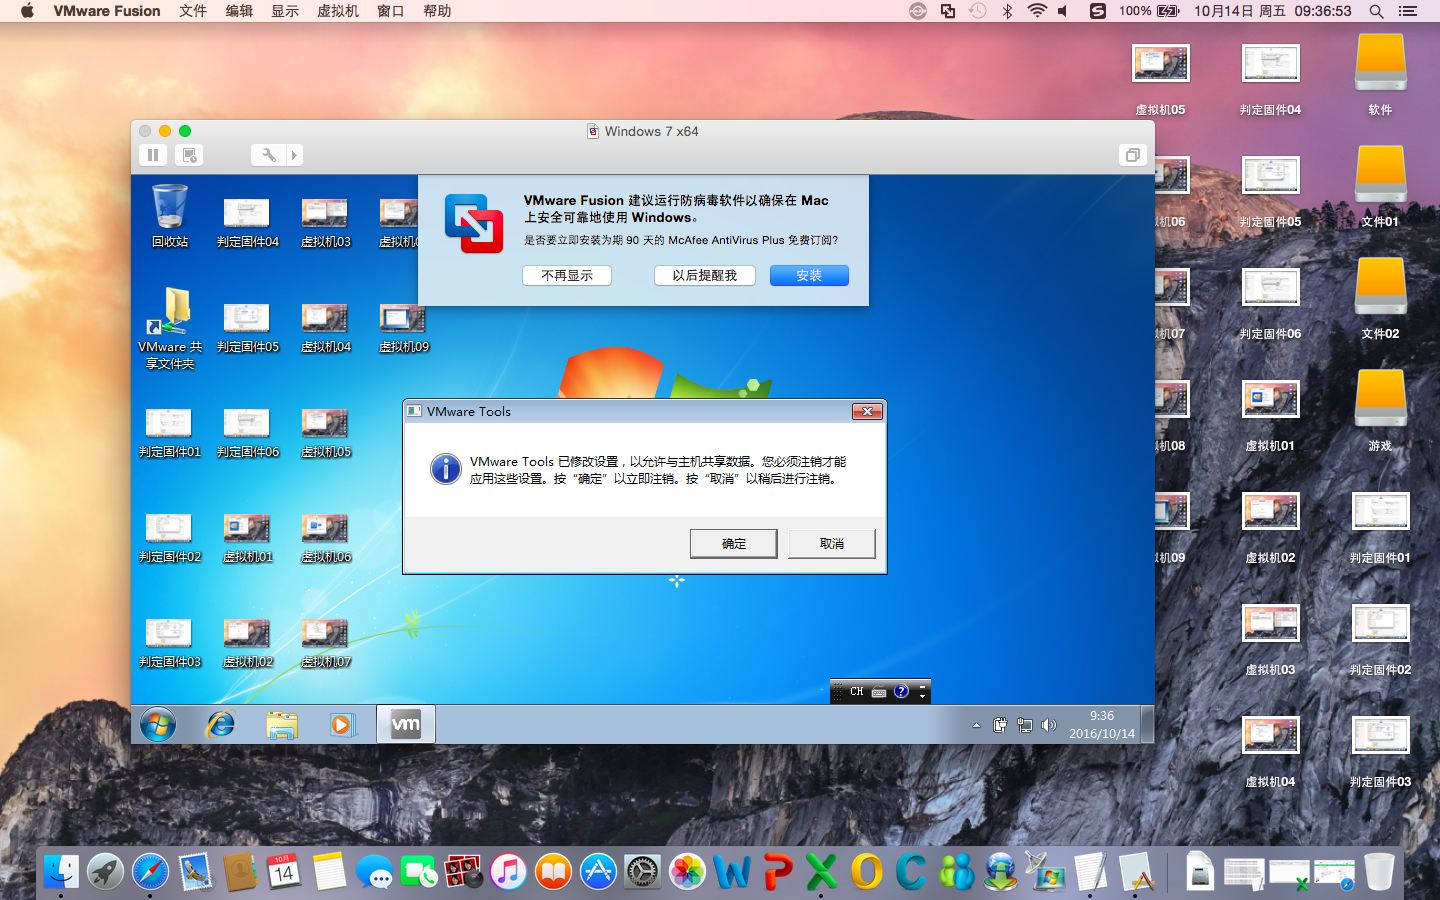Click language bar help question mark
Screen dimensions: 1440x900
click(x=901, y=691)
